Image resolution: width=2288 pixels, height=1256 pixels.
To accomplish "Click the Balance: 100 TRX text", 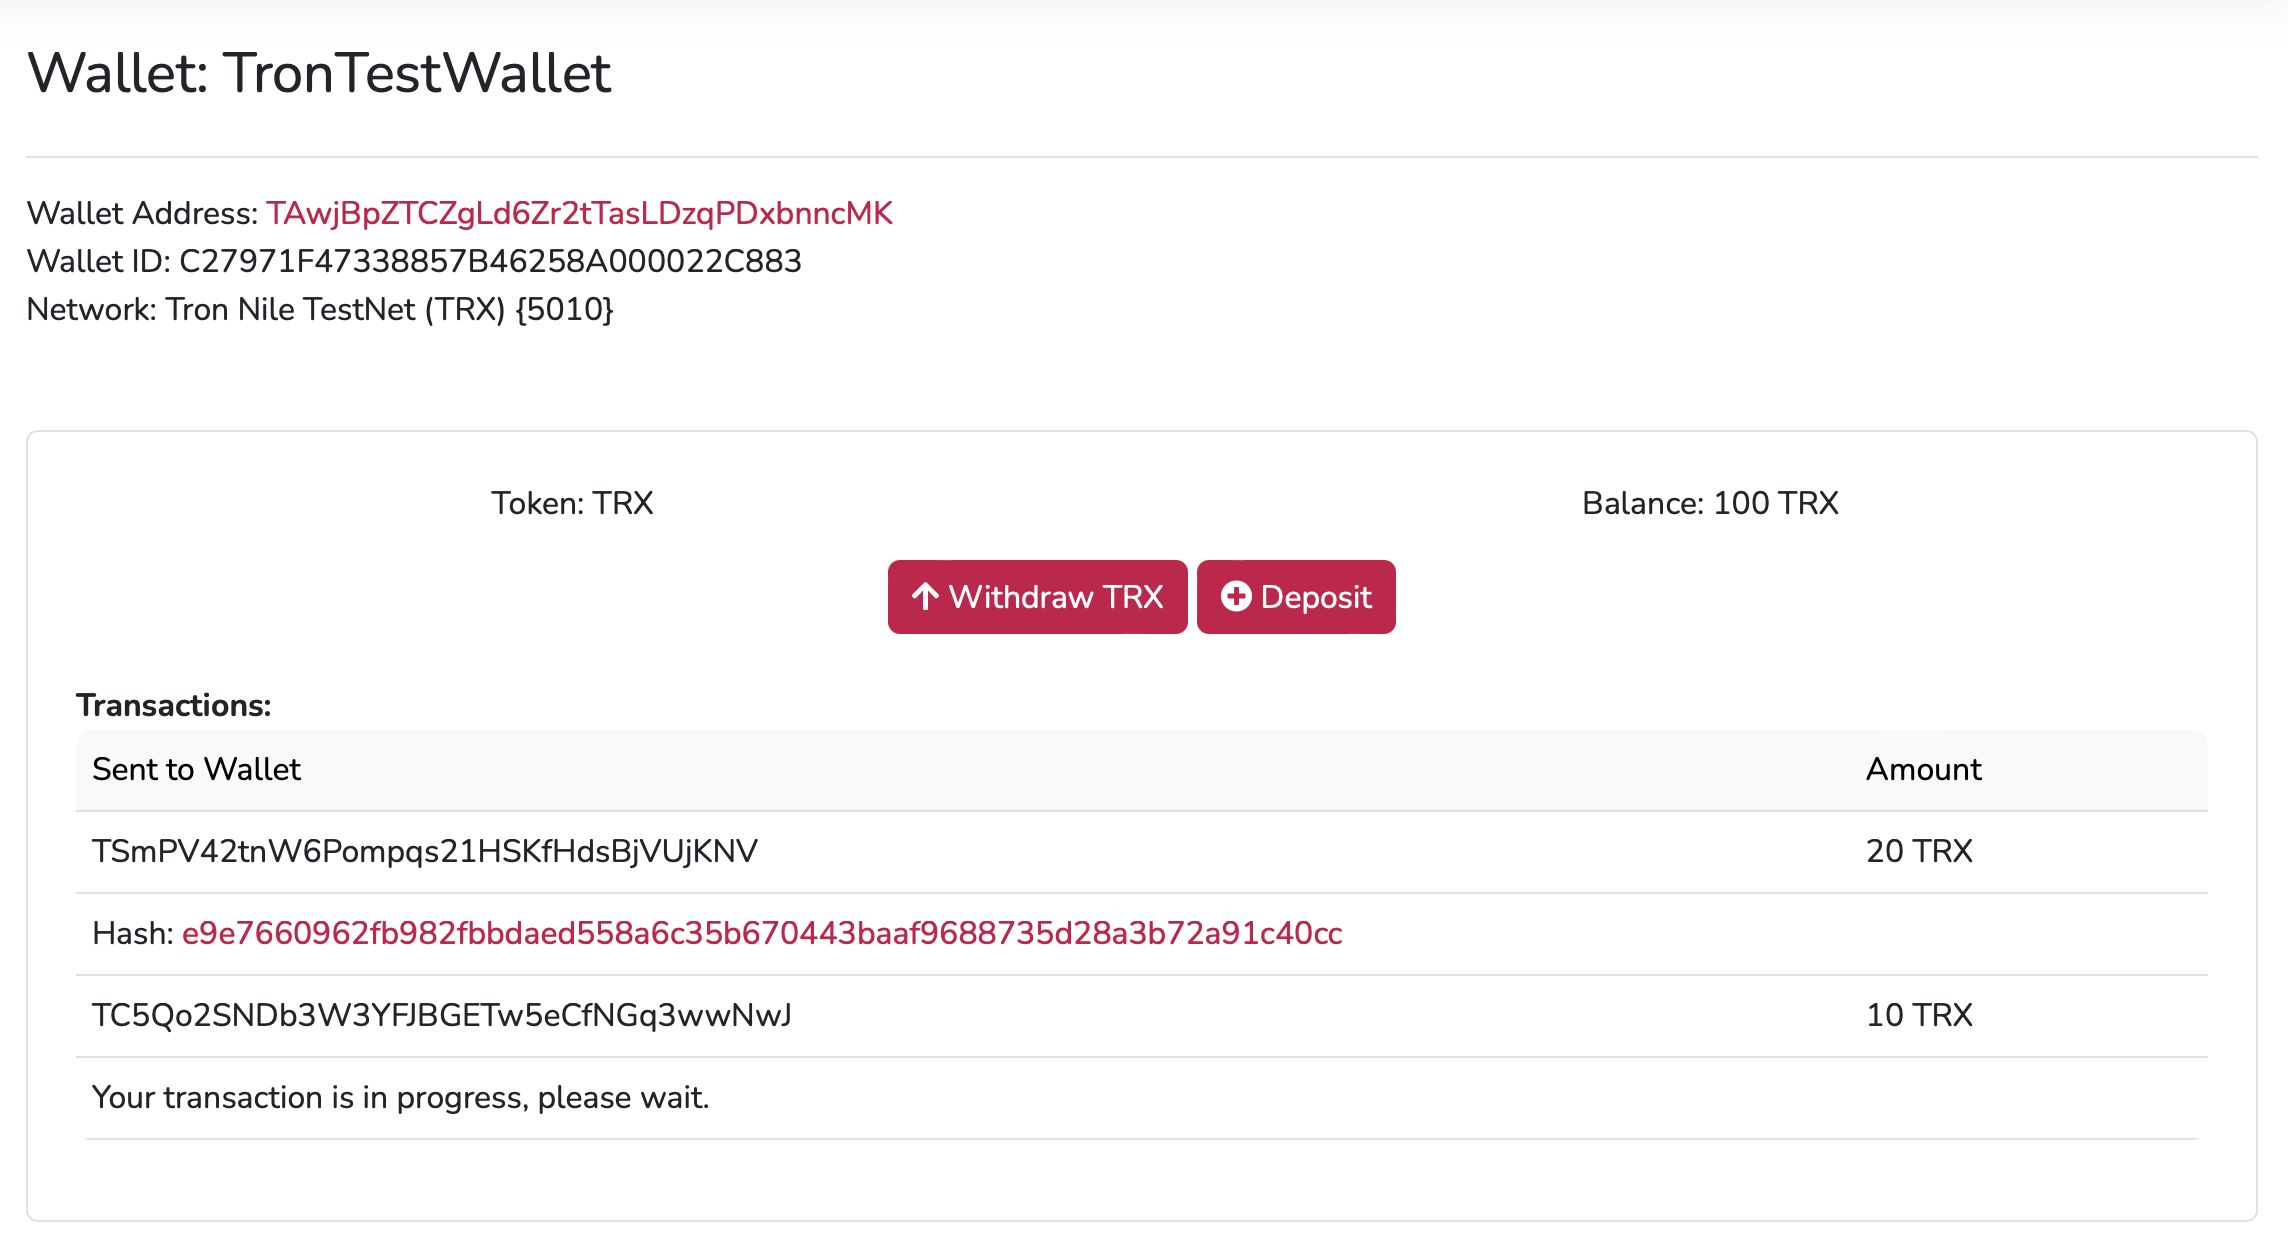I will pos(1710,503).
